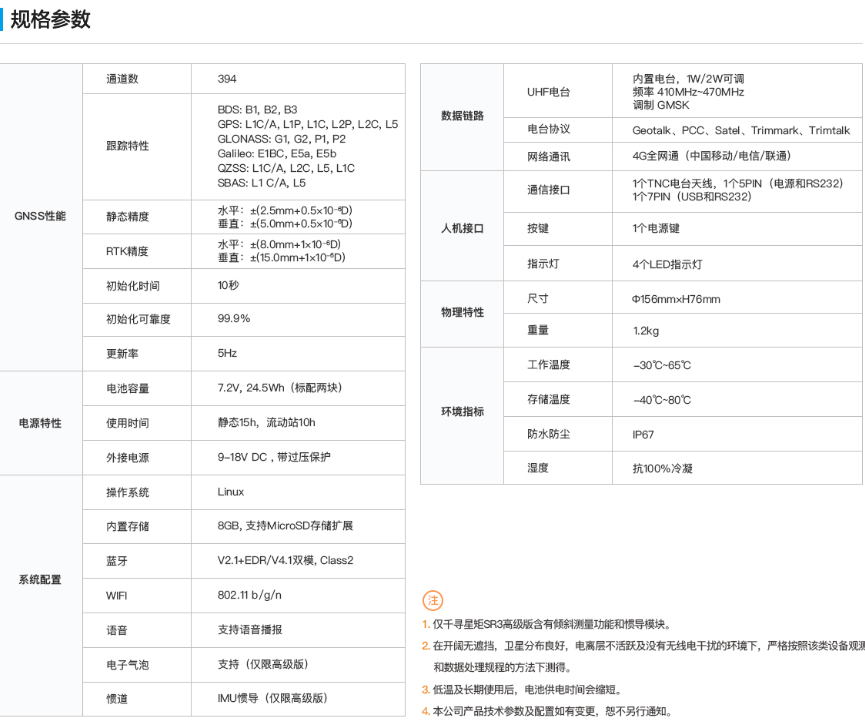Screen dimensions: 865x720
Task: Click the "更新率" row label
Action: pyautogui.click(x=122, y=354)
